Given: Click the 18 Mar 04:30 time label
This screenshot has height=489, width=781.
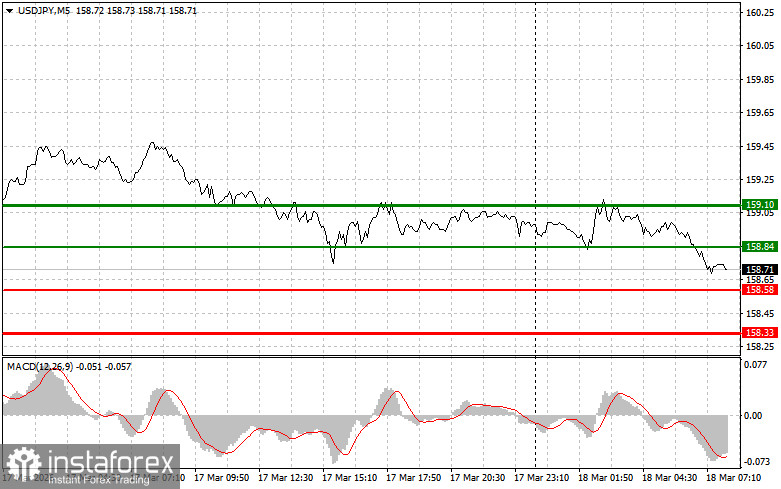Looking at the screenshot, I should [669, 478].
